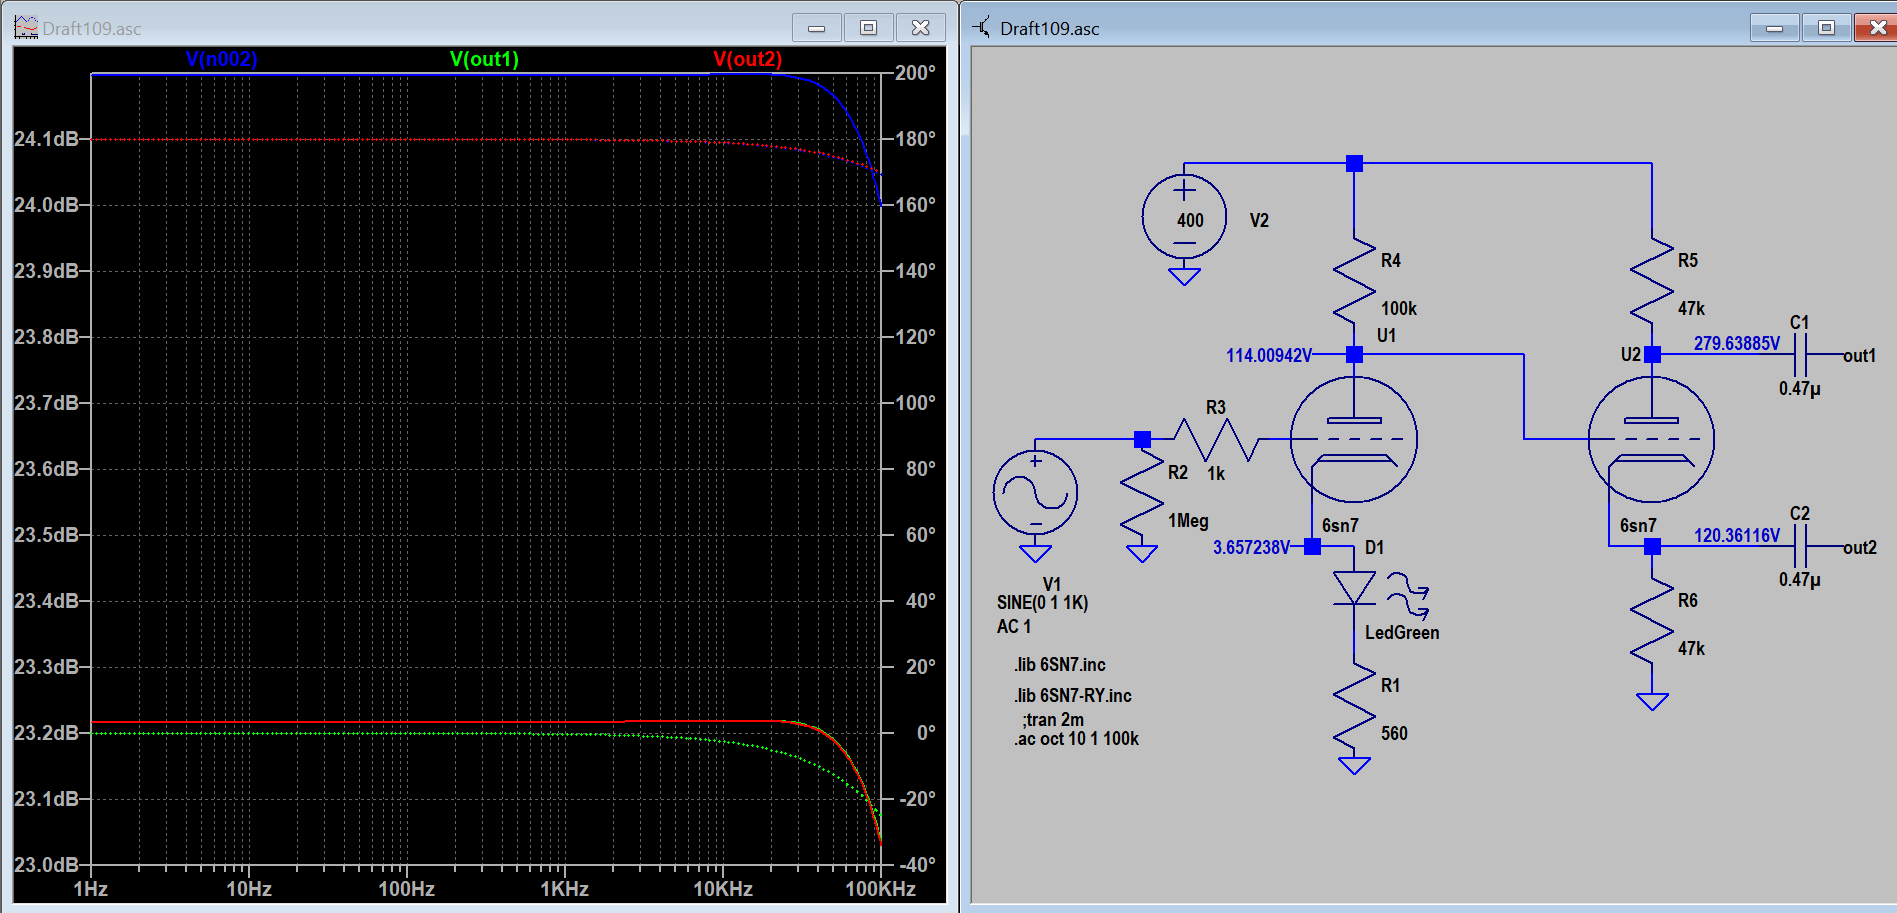Select the U2 6sn7 triode symbol
Image resolution: width=1897 pixels, height=913 pixels.
tap(1651, 439)
